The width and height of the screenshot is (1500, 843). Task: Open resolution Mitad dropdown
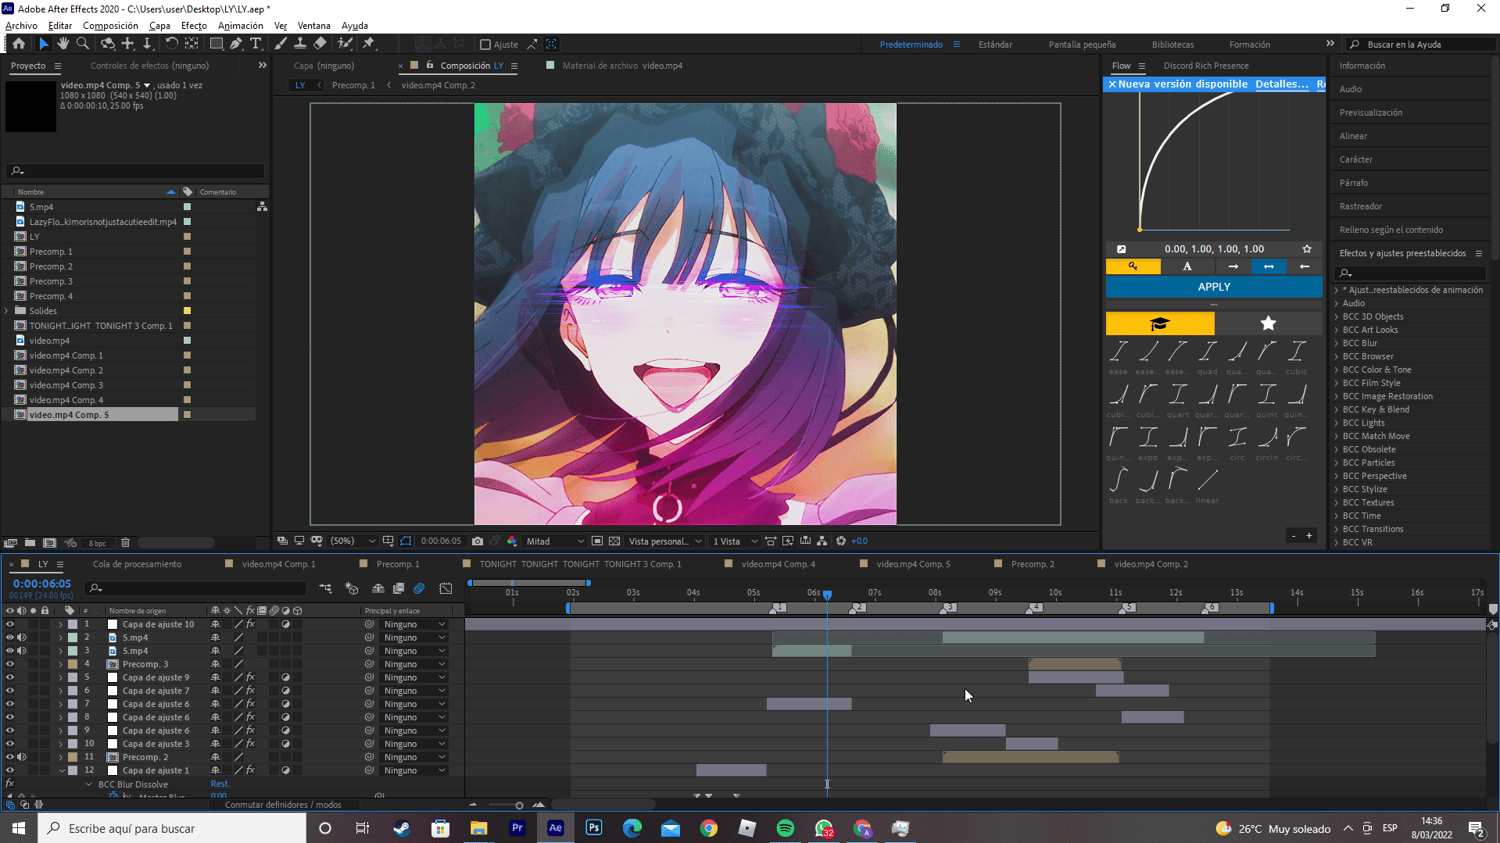pos(555,541)
